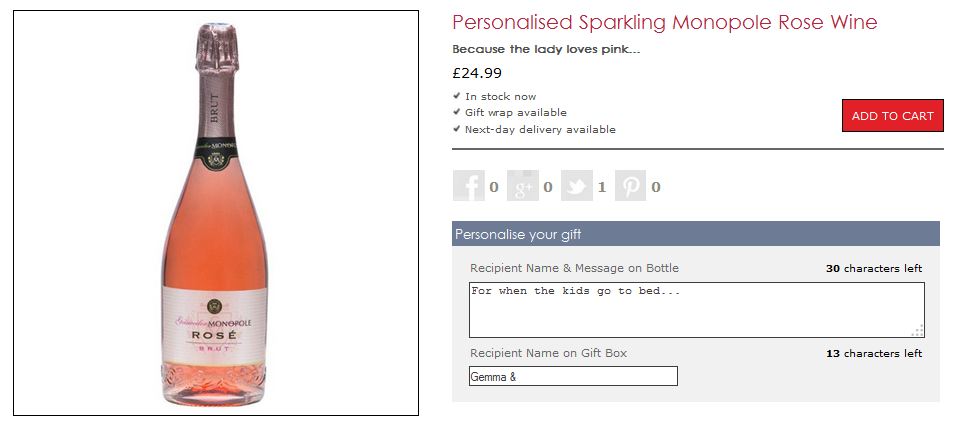Open the Personalised Sparkling Monopole Rose Wine title
The width and height of the screenshot is (955, 426).
(x=664, y=22)
